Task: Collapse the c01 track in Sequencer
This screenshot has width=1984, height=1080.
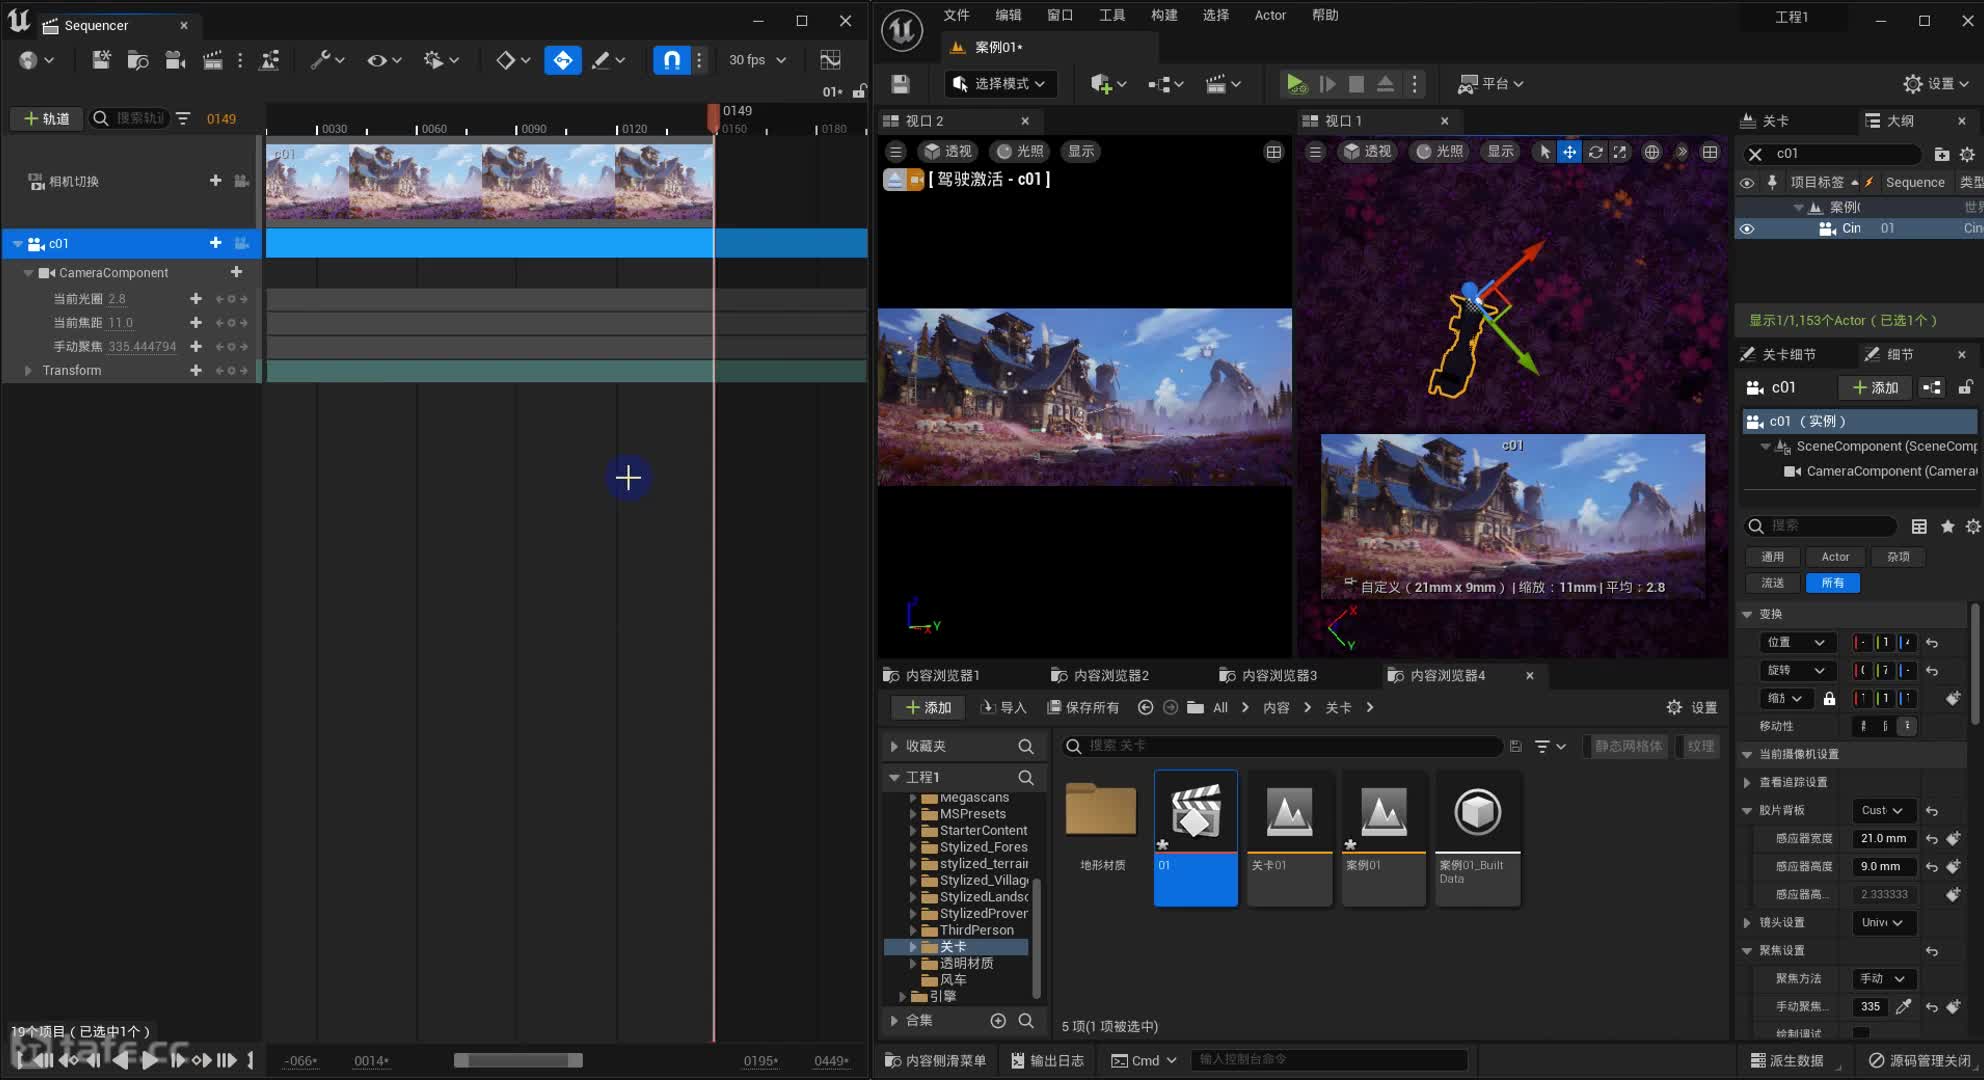Action: point(17,244)
